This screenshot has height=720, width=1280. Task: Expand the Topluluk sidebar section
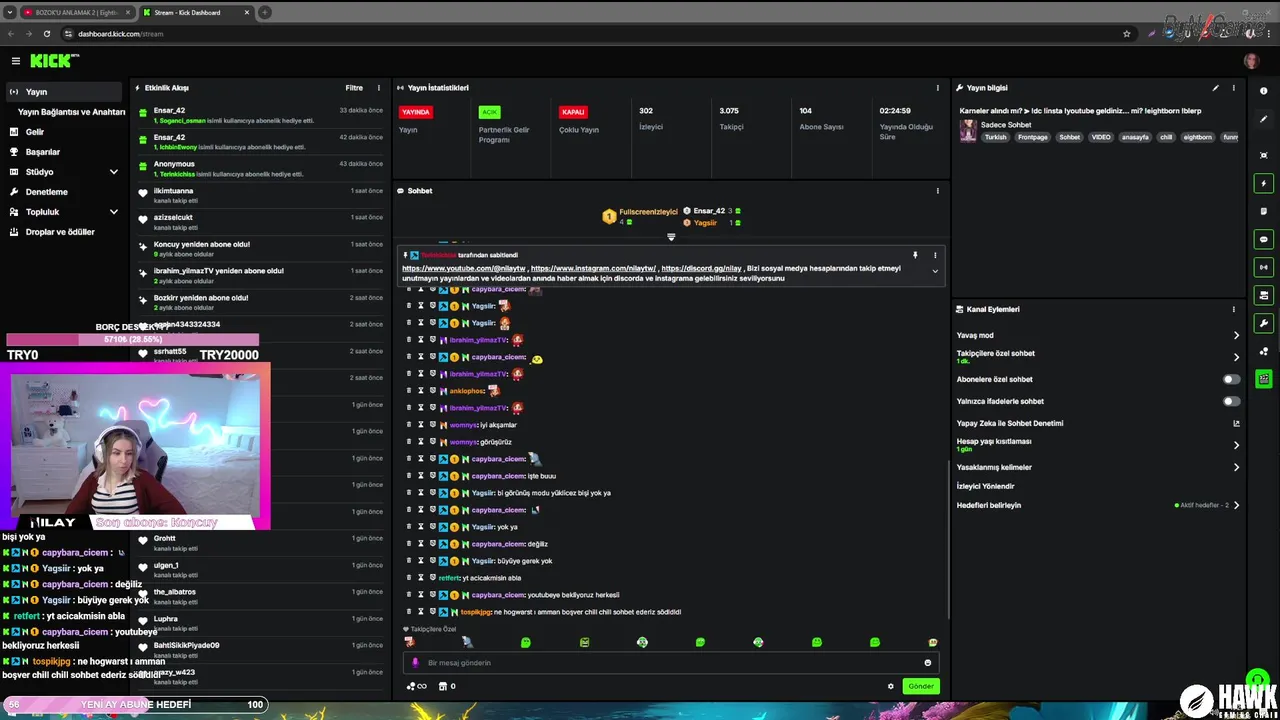(113, 212)
